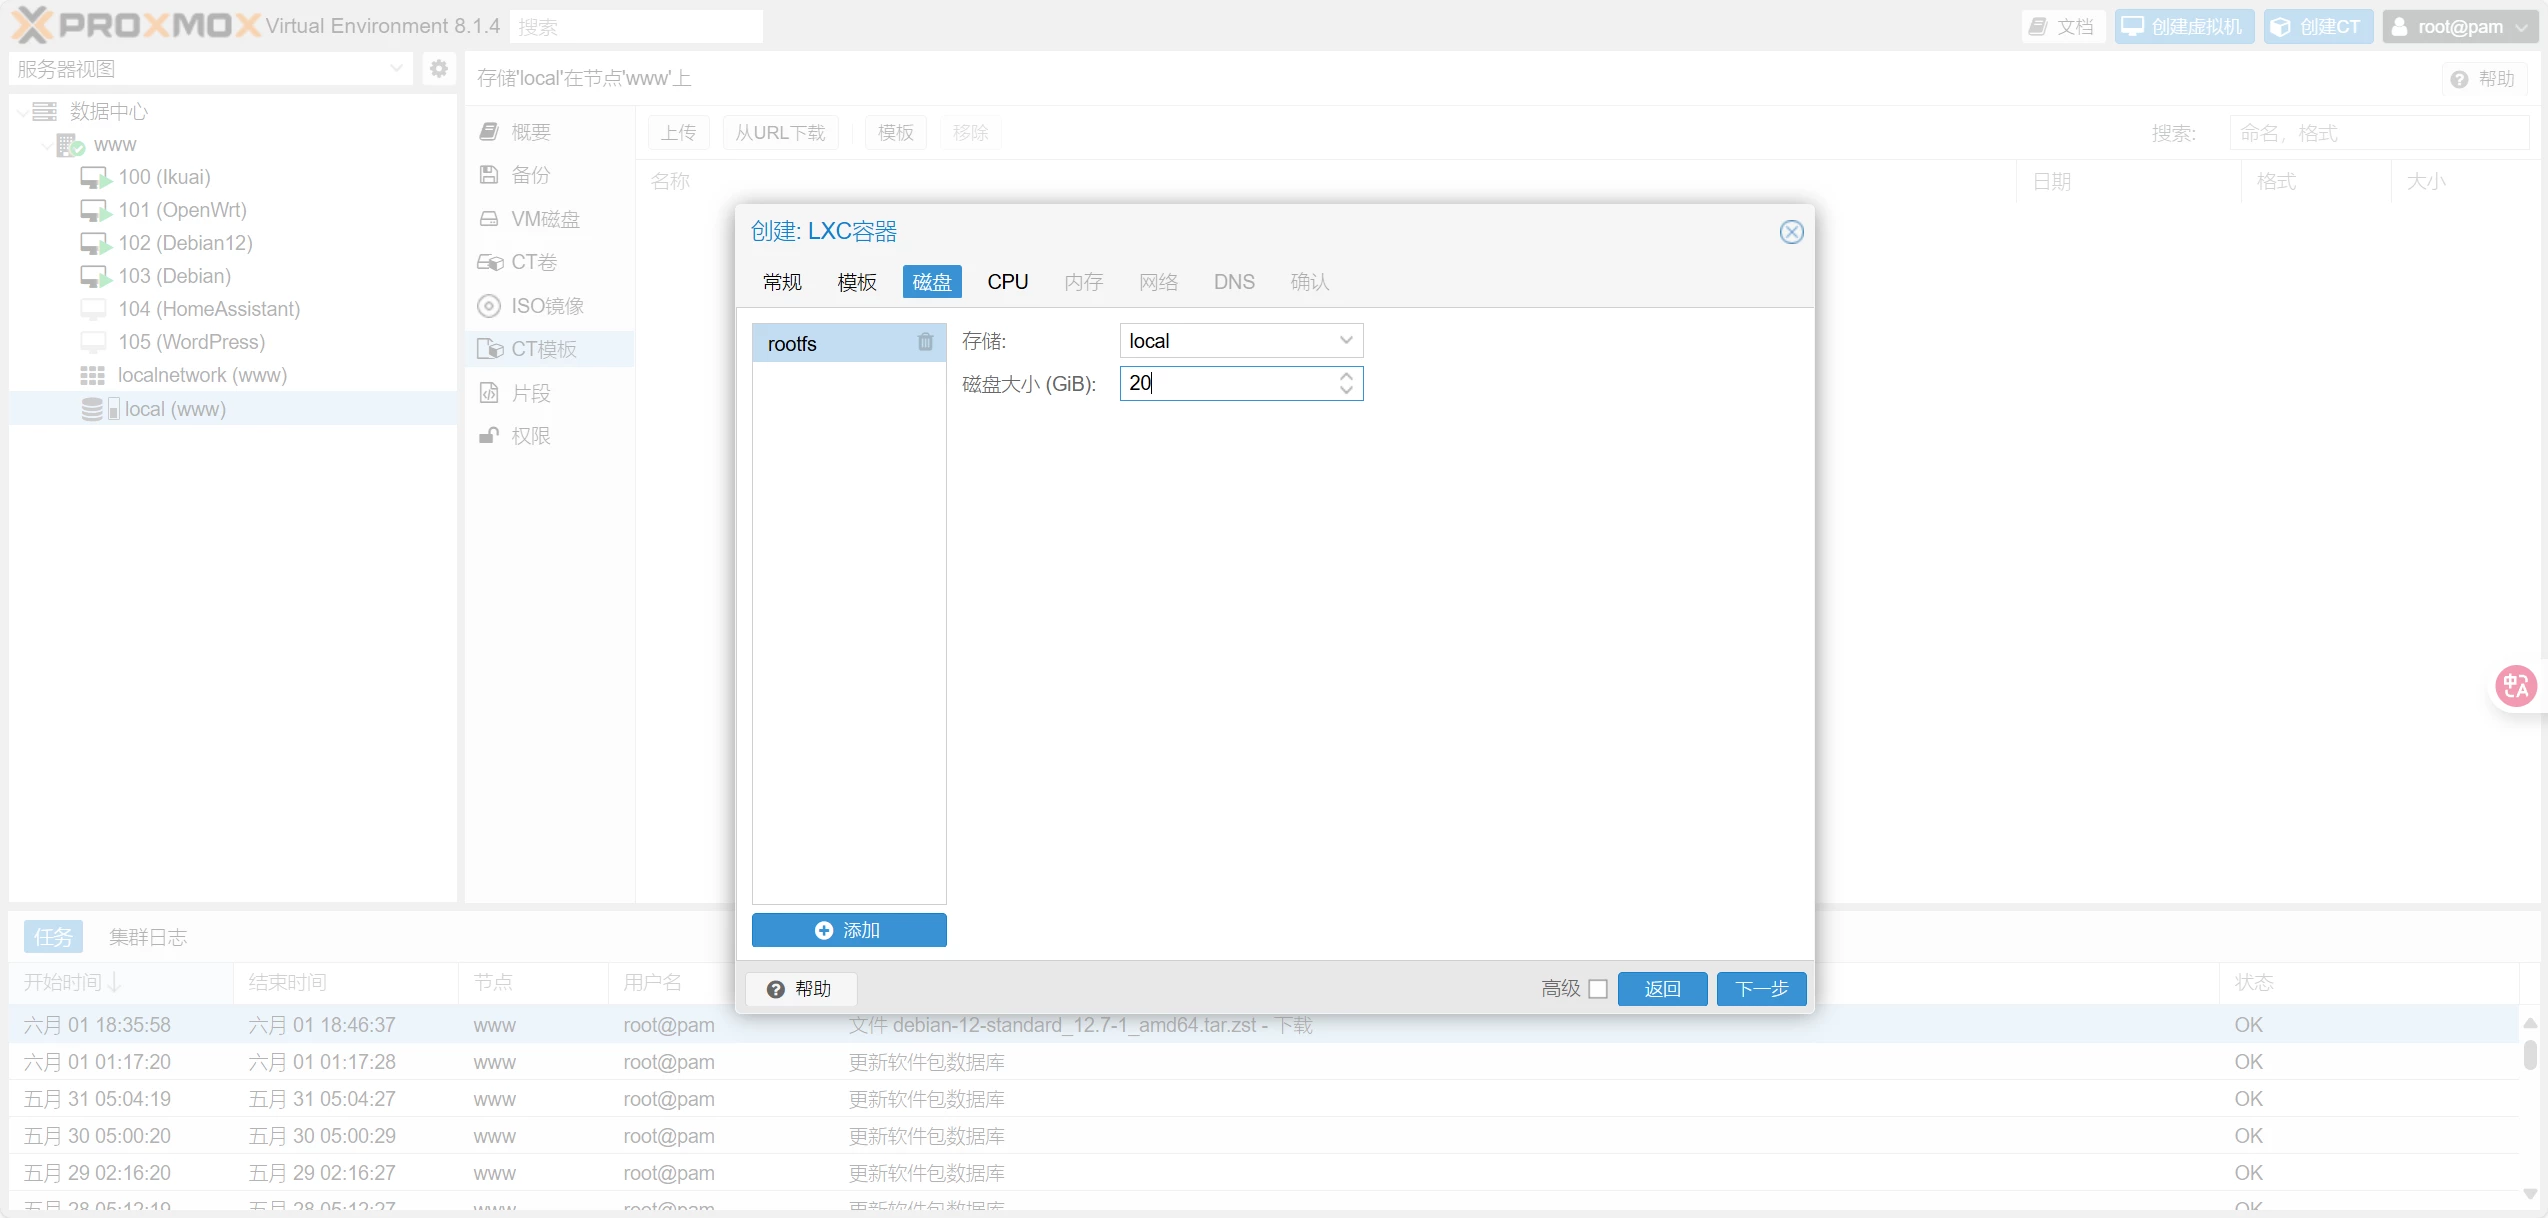Close the LXC container dialog

pos(1791,232)
